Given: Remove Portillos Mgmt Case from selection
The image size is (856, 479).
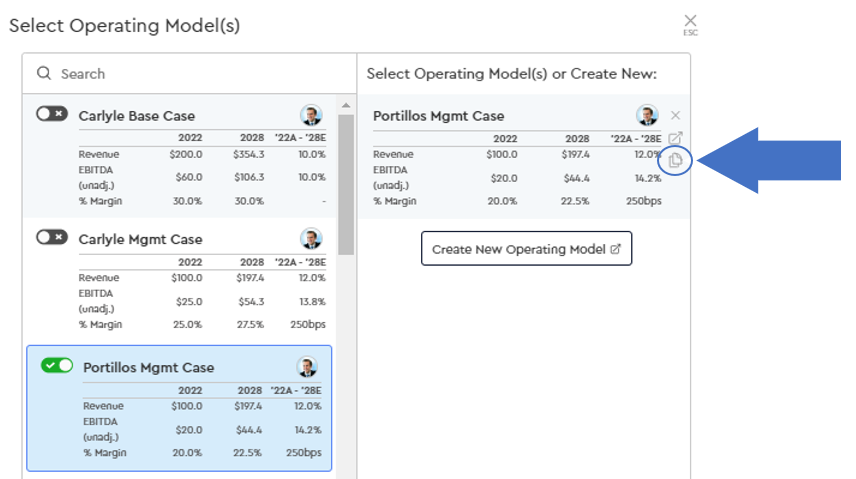Looking at the screenshot, I should pyautogui.click(x=675, y=115).
